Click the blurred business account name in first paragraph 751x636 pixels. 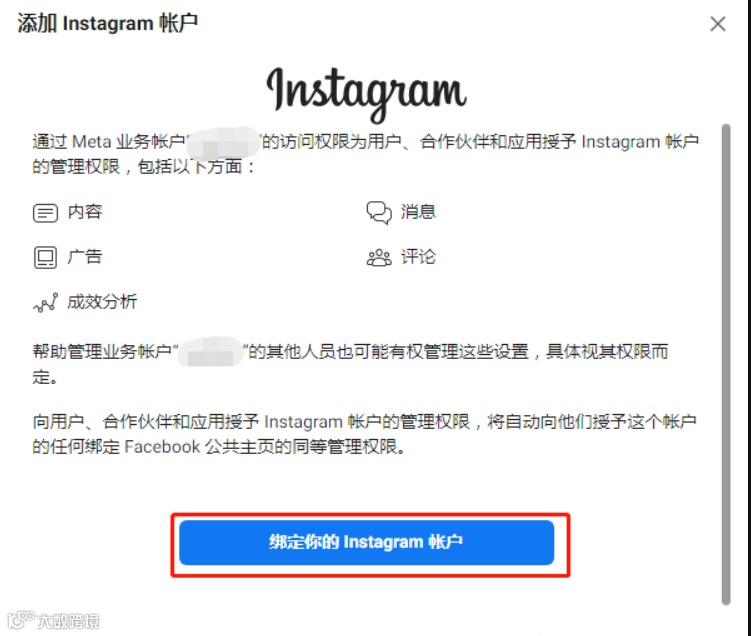[x=223, y=143]
